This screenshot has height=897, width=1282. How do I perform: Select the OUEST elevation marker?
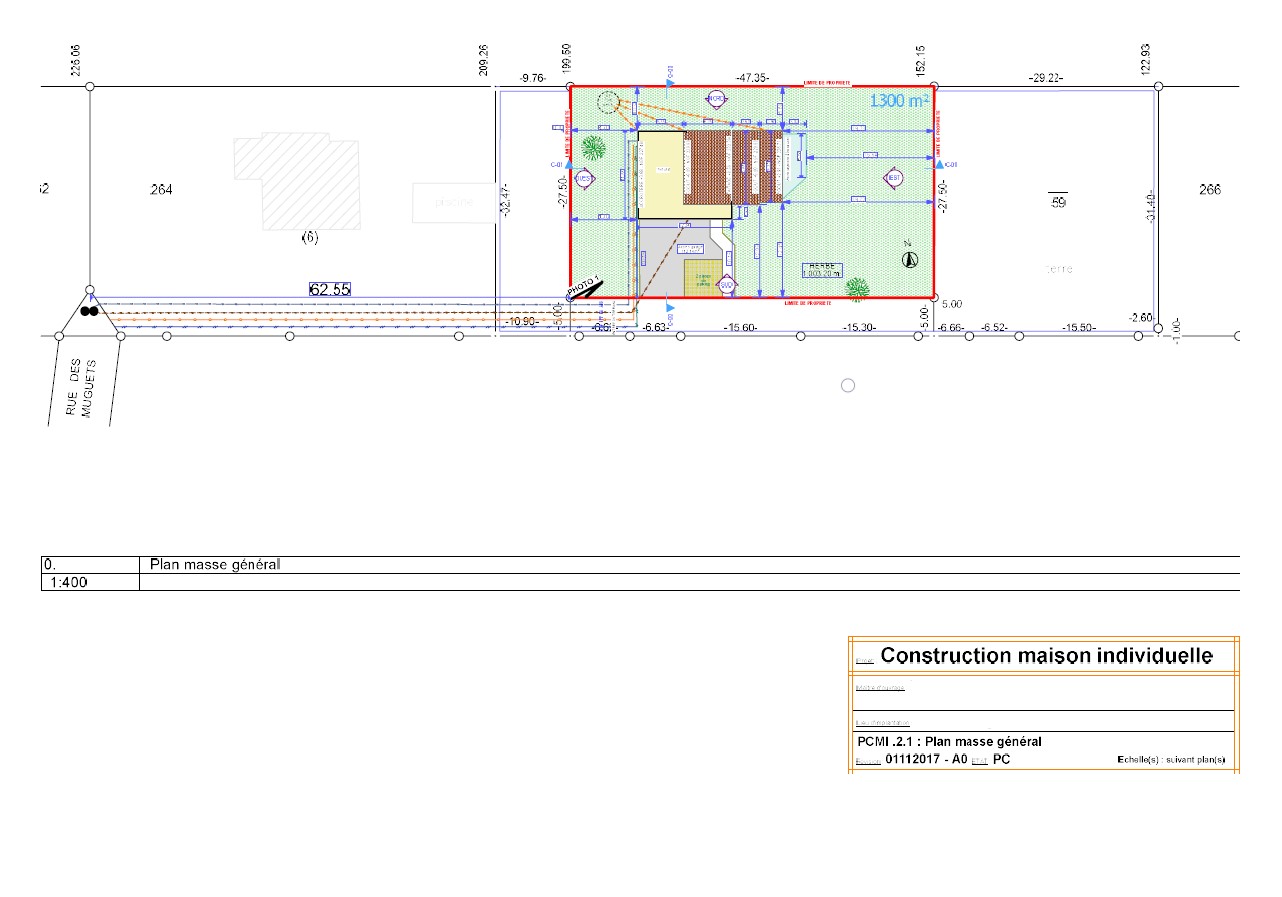click(x=586, y=178)
